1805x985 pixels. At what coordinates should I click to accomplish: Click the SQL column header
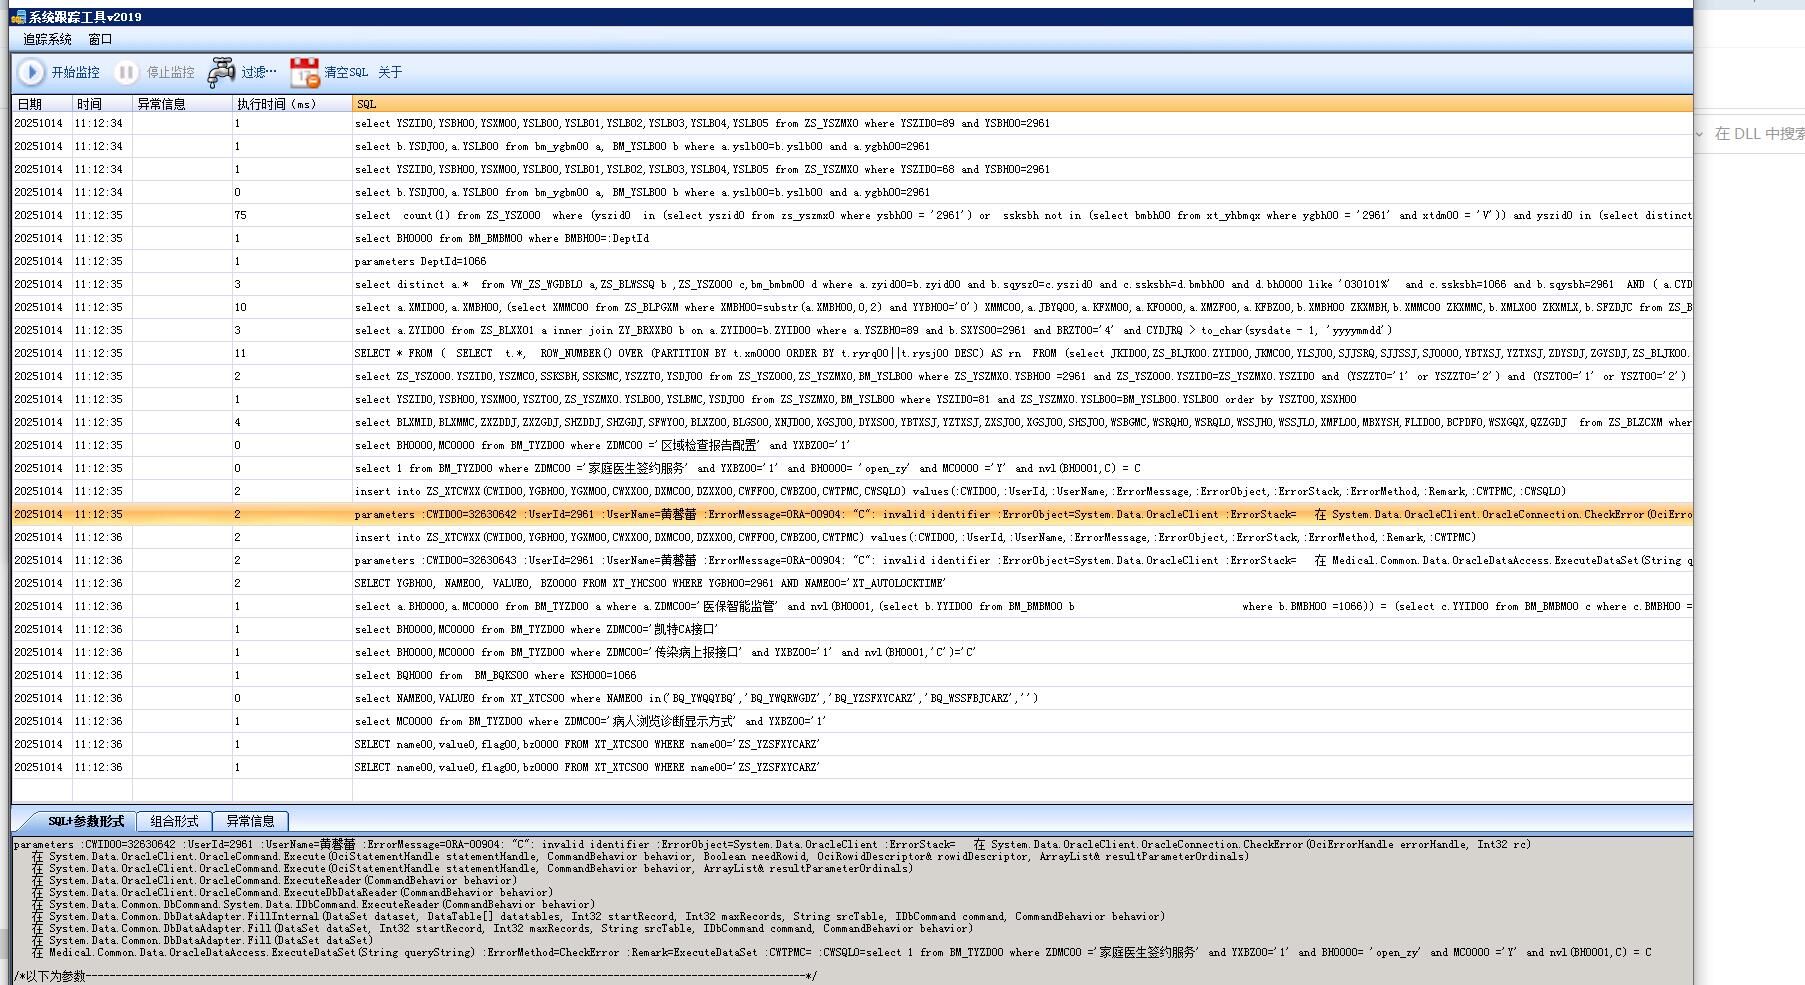click(x=1023, y=104)
